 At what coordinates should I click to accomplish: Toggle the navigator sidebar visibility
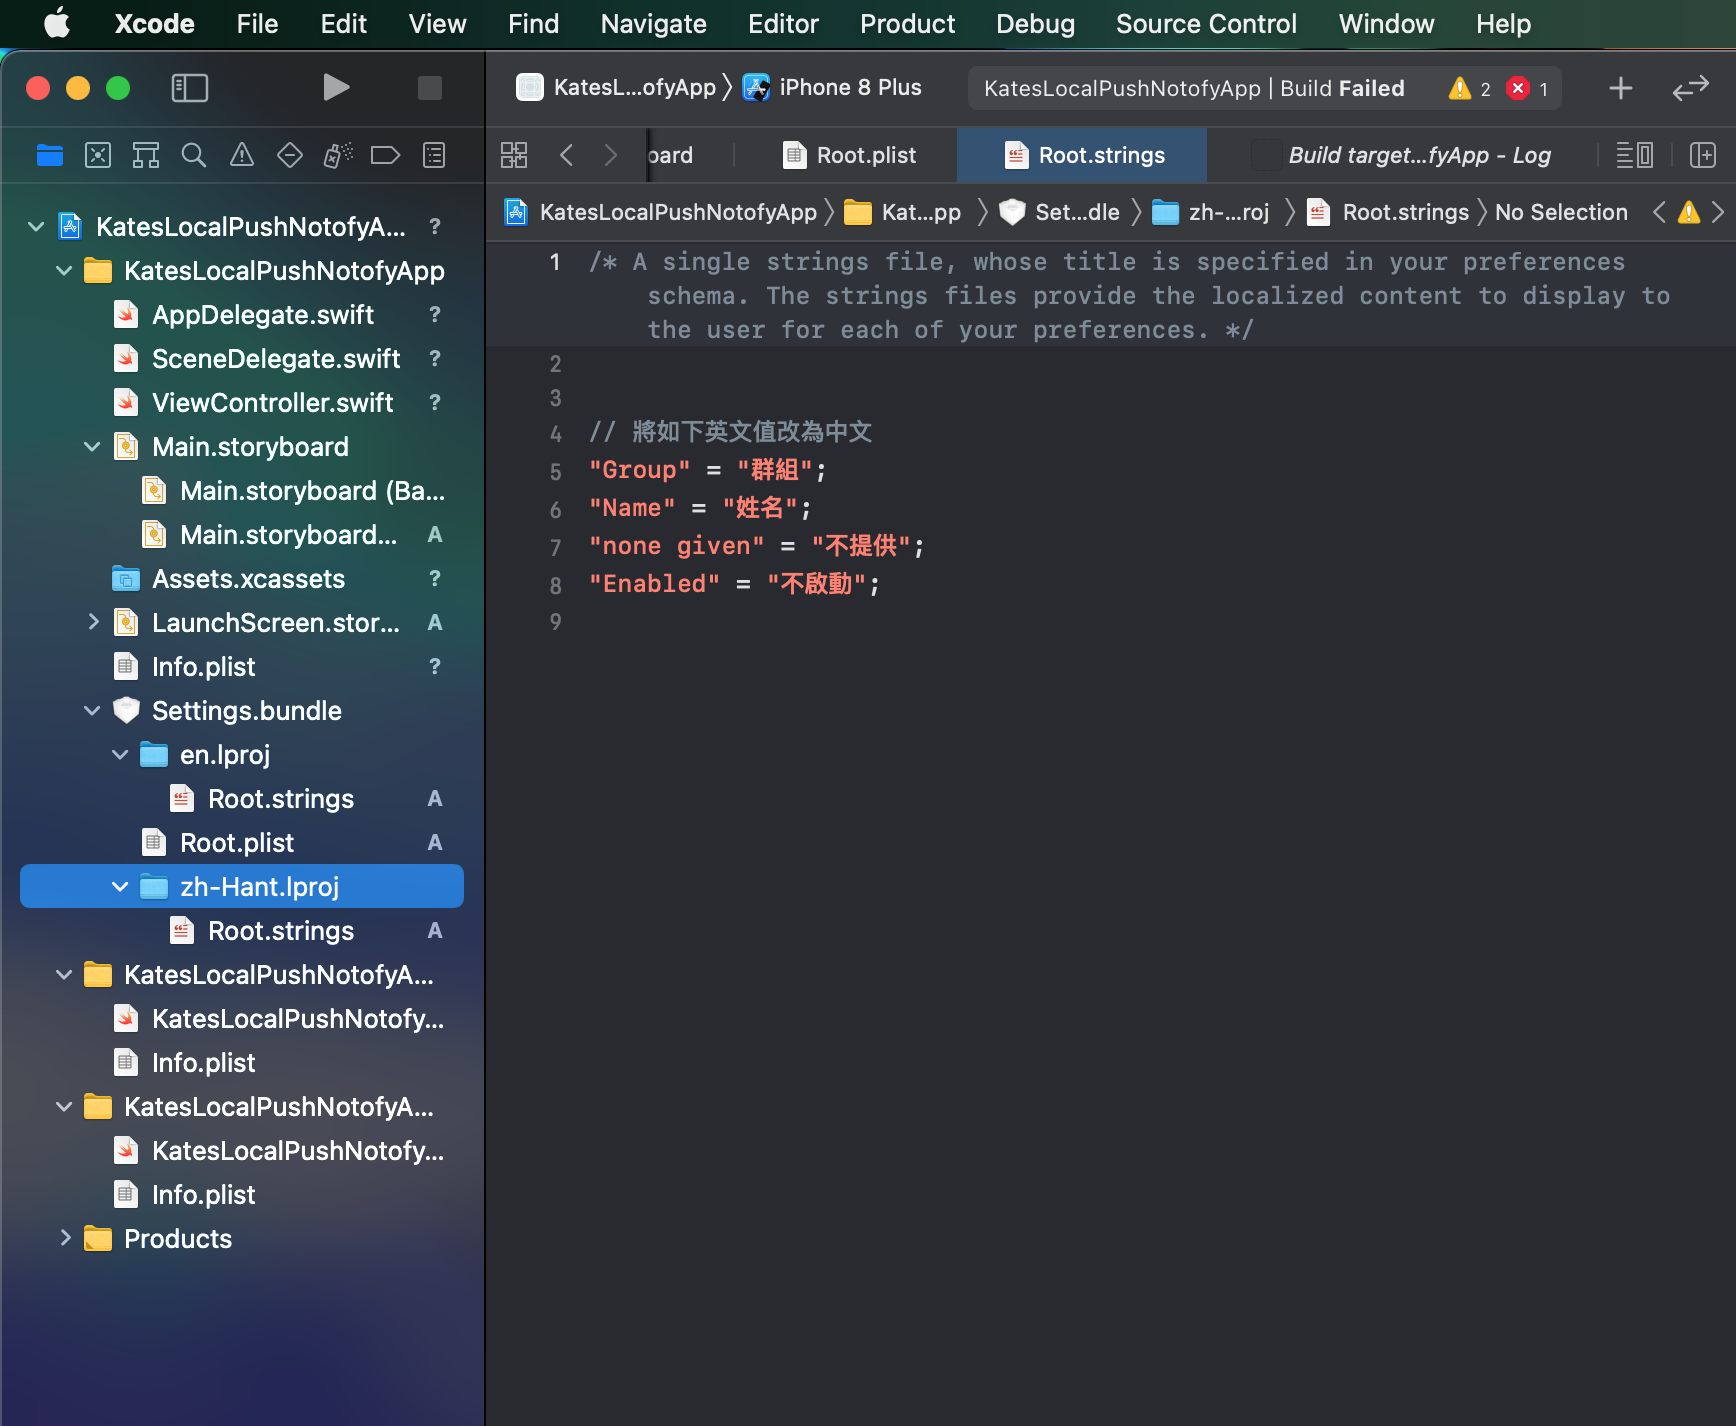click(190, 88)
